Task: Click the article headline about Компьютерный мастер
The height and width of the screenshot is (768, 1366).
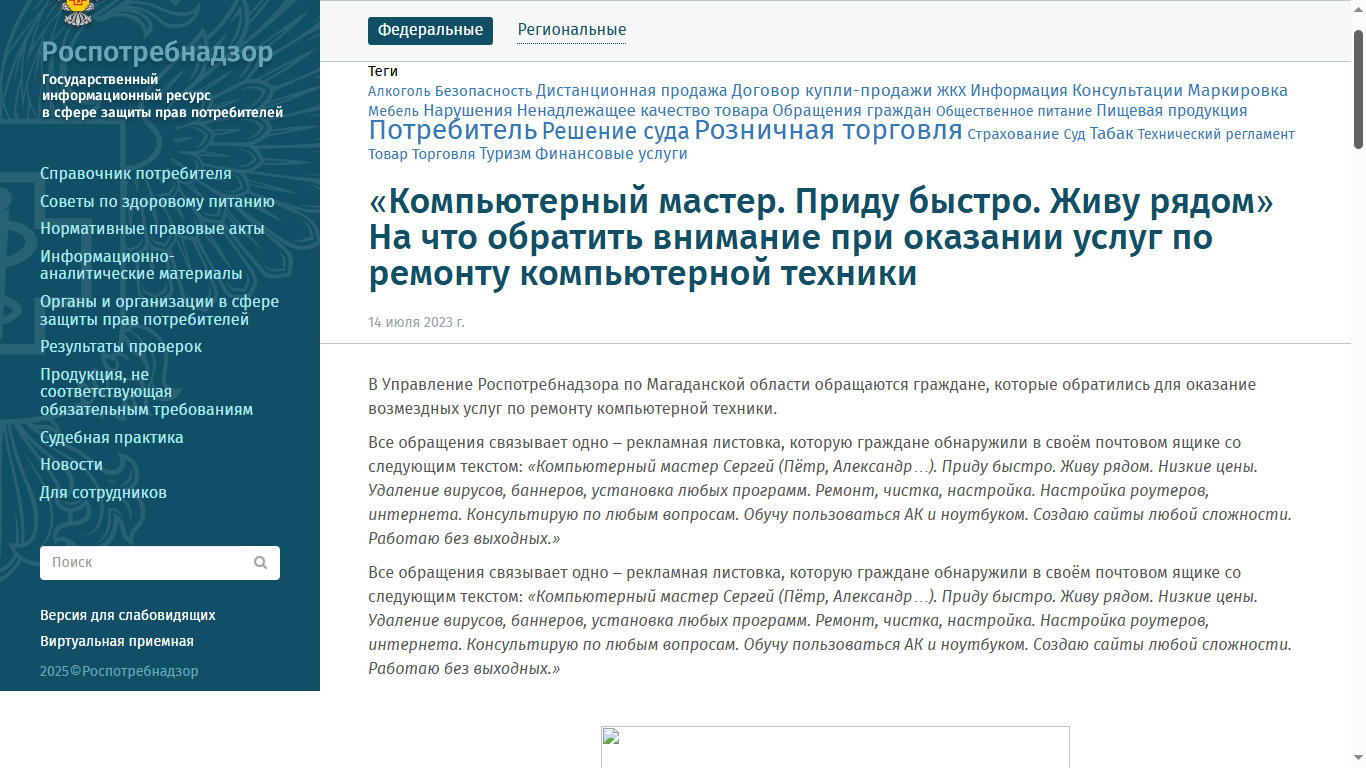Action: tap(821, 238)
